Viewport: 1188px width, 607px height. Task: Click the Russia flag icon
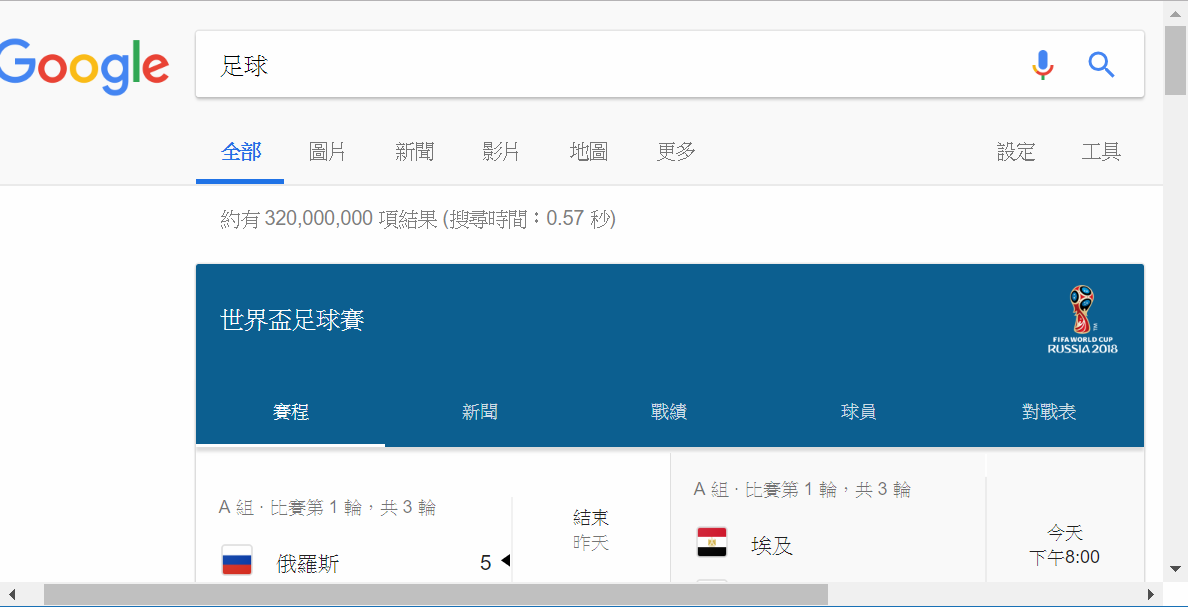click(x=237, y=562)
